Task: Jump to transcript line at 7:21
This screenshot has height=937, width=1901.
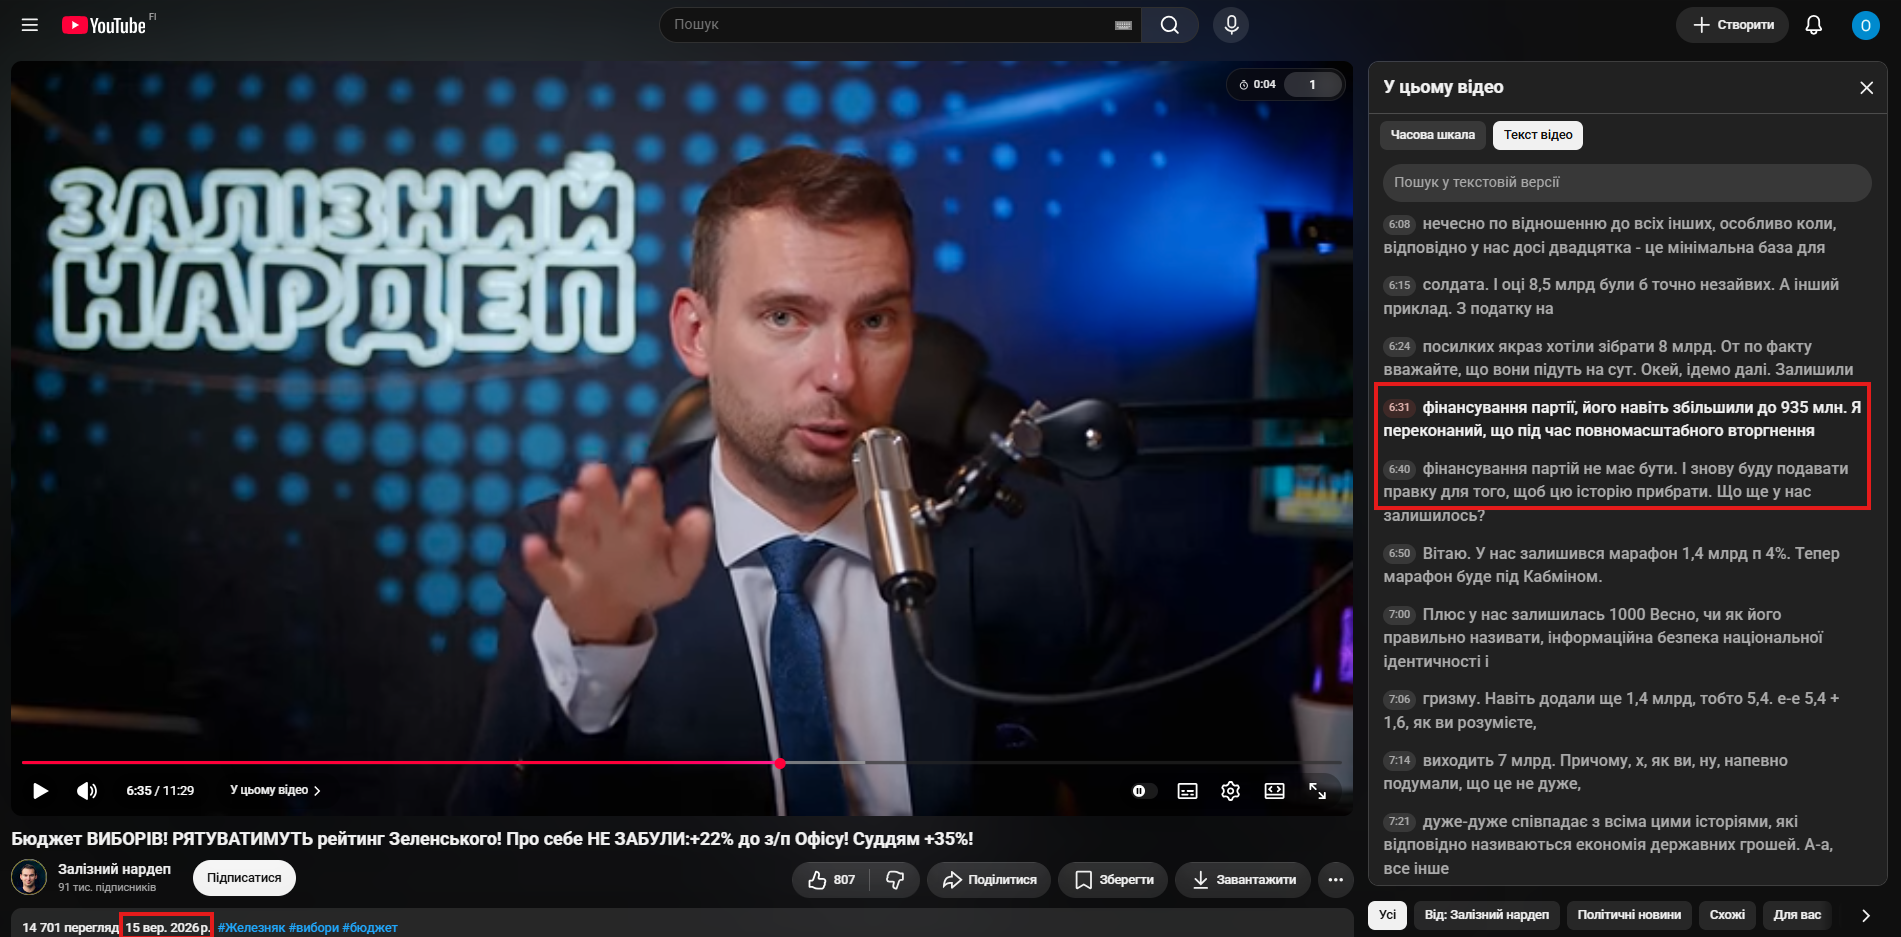Action: [x=1625, y=845]
